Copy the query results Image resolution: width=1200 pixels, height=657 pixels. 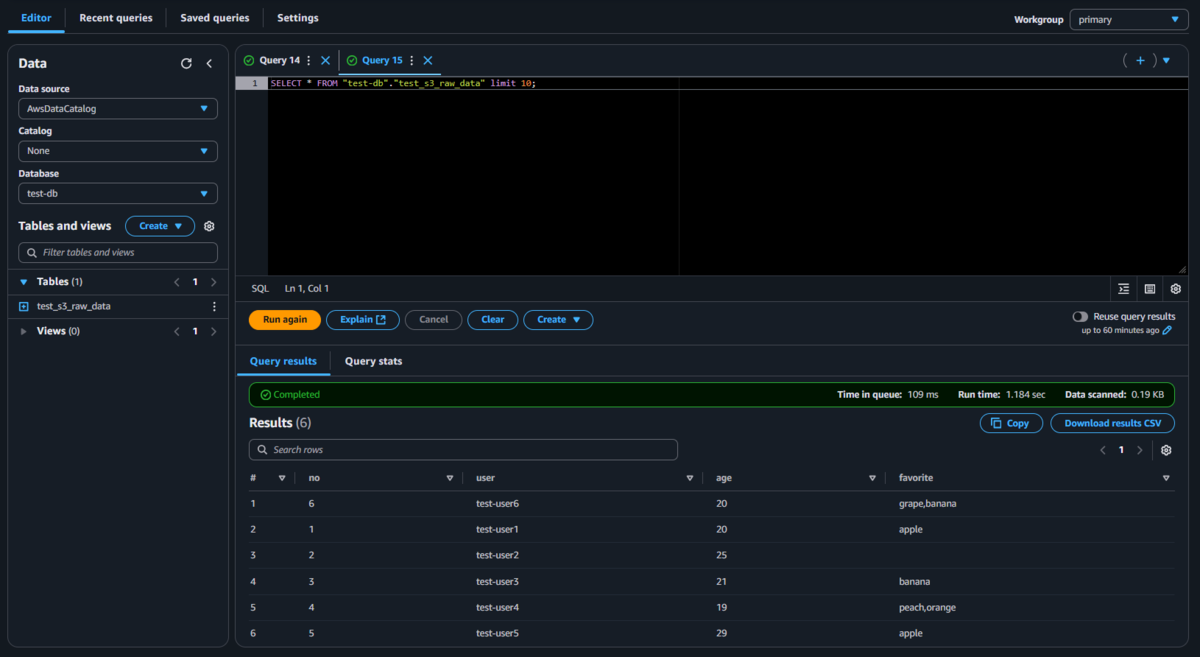(1011, 423)
